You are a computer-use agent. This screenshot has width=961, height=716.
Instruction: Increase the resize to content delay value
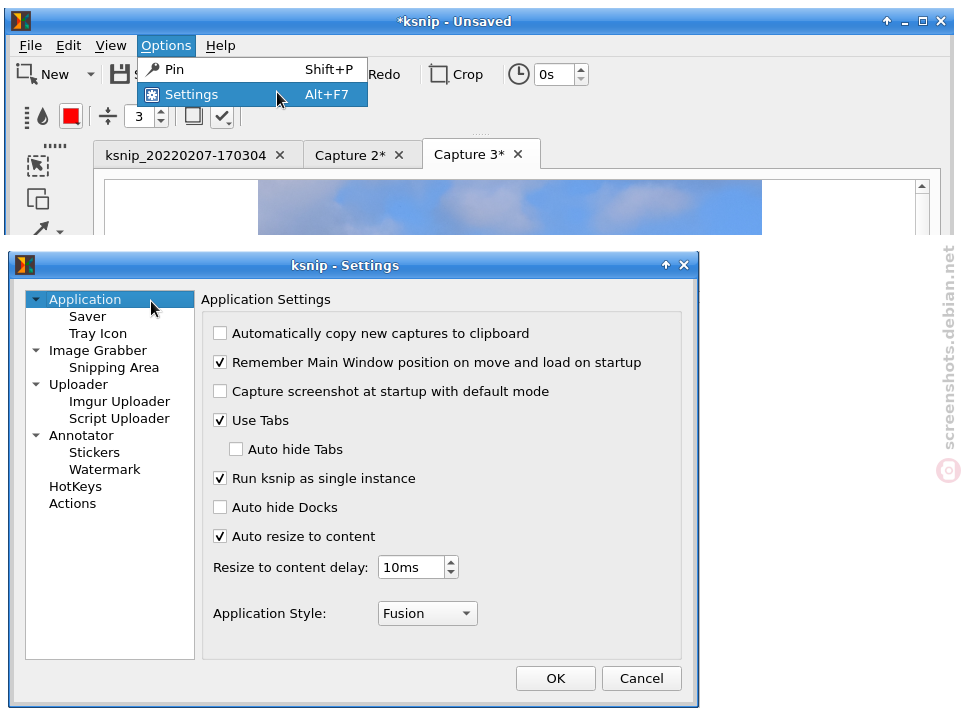pyautogui.click(x=451, y=562)
